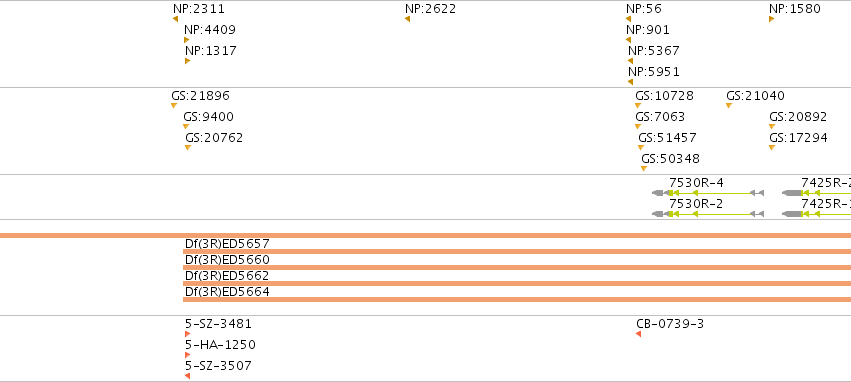851x382 pixels.
Task: Click the GS:21040 triangle marker
Action: (x=729, y=105)
